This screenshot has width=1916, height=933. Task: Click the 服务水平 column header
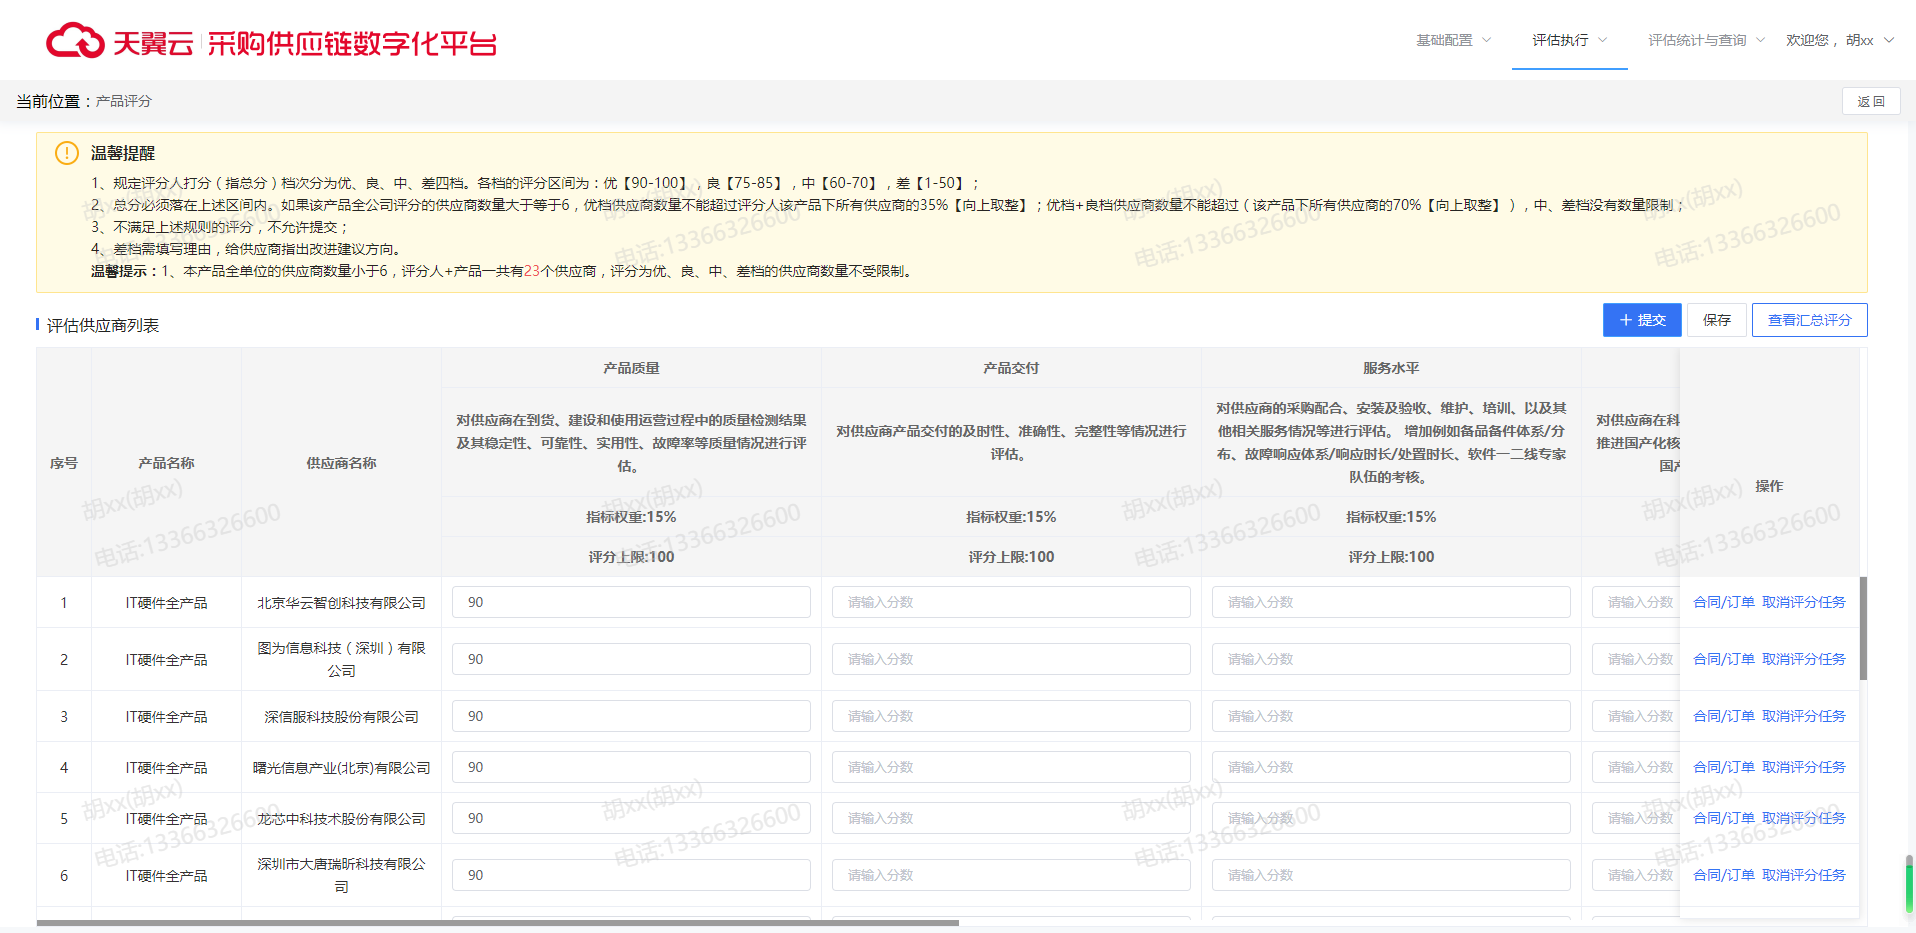pyautogui.click(x=1391, y=368)
